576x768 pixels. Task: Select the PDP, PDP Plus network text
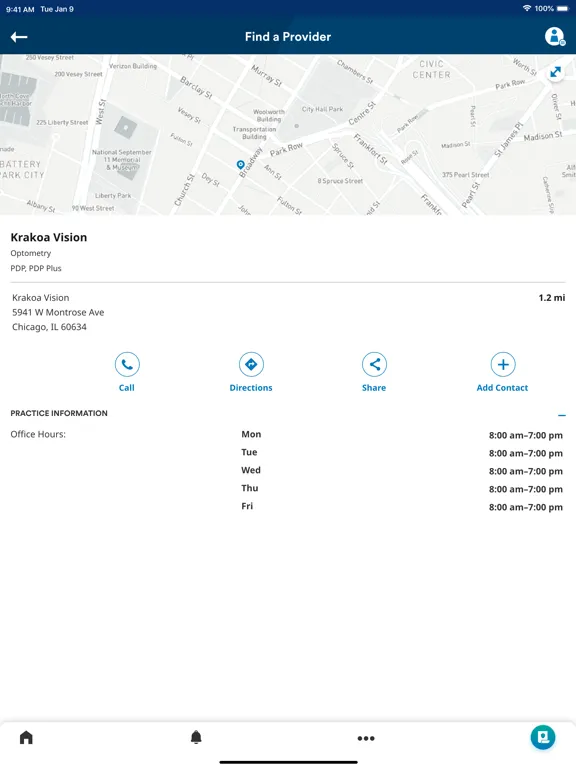pos(36,268)
